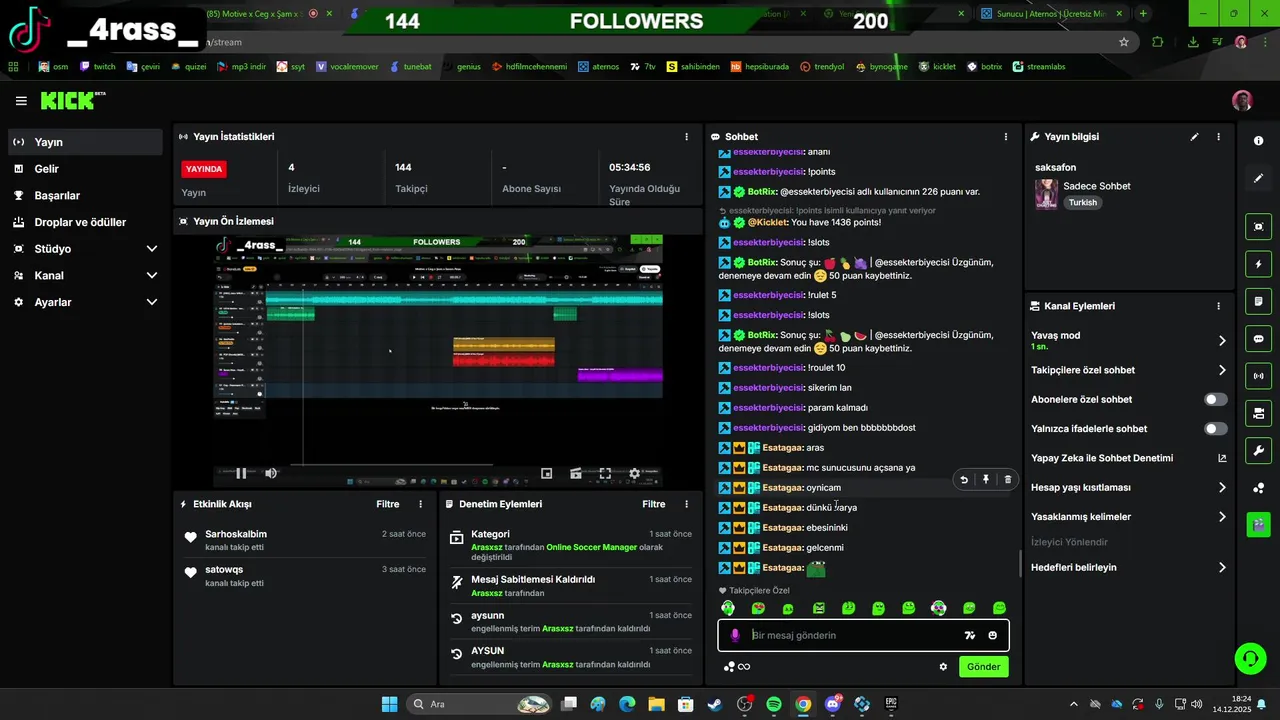Click the info icon in right sidebar

coord(1259,141)
